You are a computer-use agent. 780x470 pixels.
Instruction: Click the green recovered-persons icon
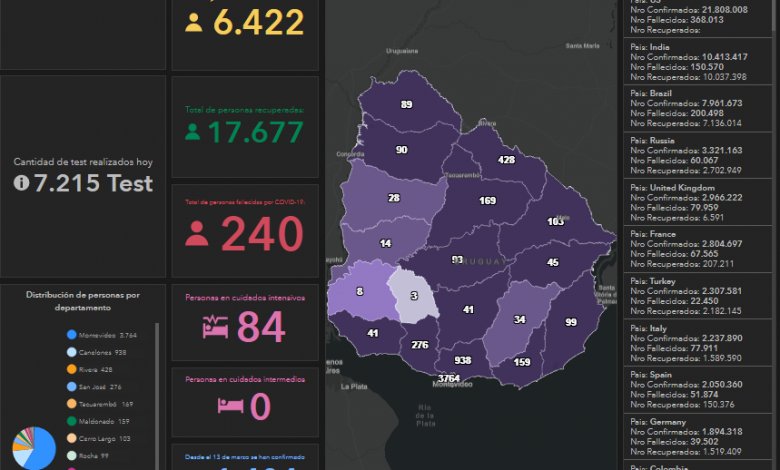coord(193,132)
